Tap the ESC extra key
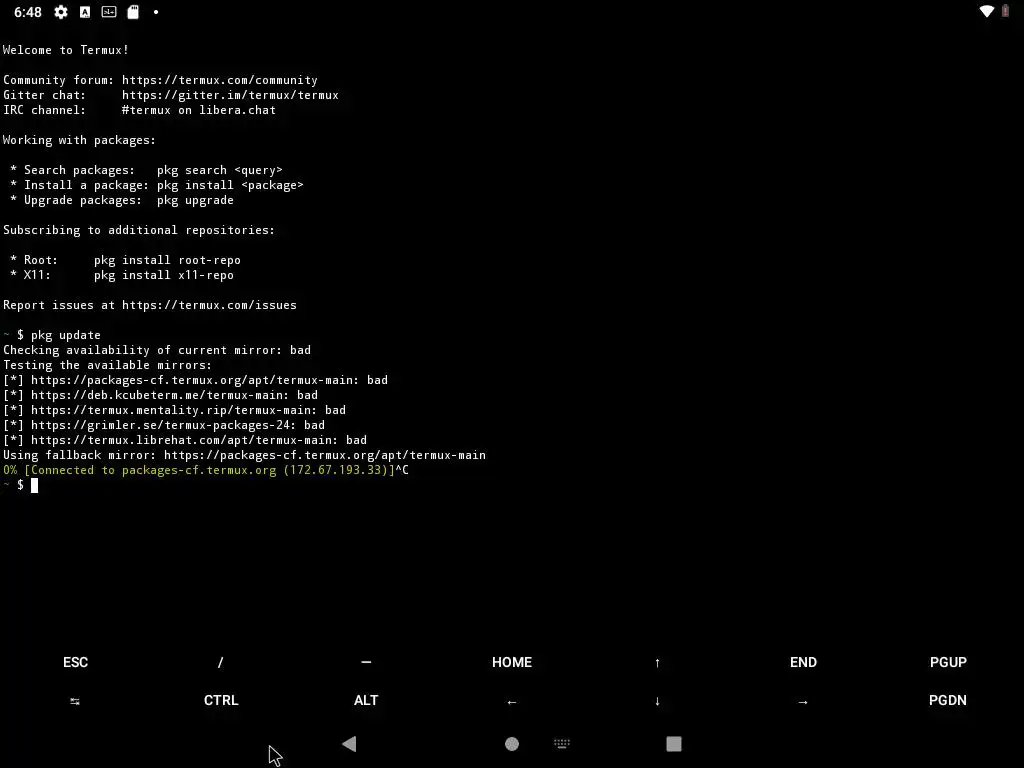The height and width of the screenshot is (768, 1024). click(75, 662)
